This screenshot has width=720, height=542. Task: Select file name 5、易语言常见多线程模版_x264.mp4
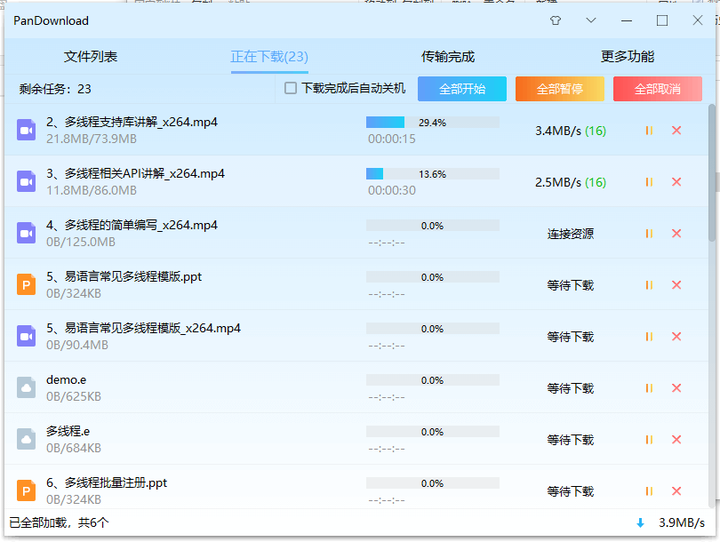(143, 328)
